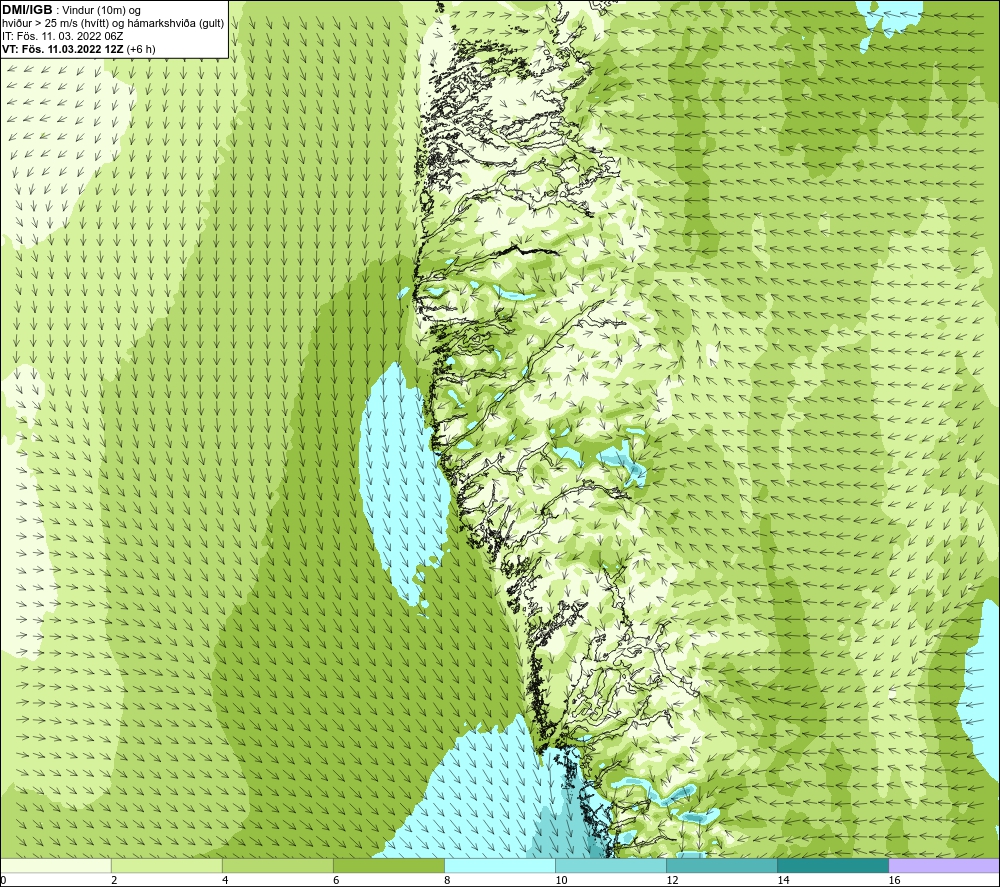1000x887 pixels.
Task: Click the '4' tick label on color bar
Action: [225, 881]
